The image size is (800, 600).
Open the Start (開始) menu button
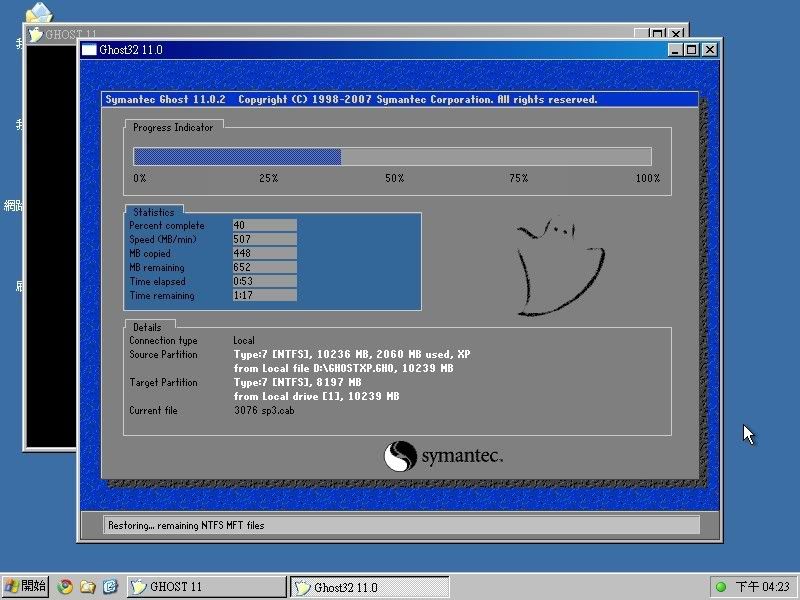coord(25,586)
